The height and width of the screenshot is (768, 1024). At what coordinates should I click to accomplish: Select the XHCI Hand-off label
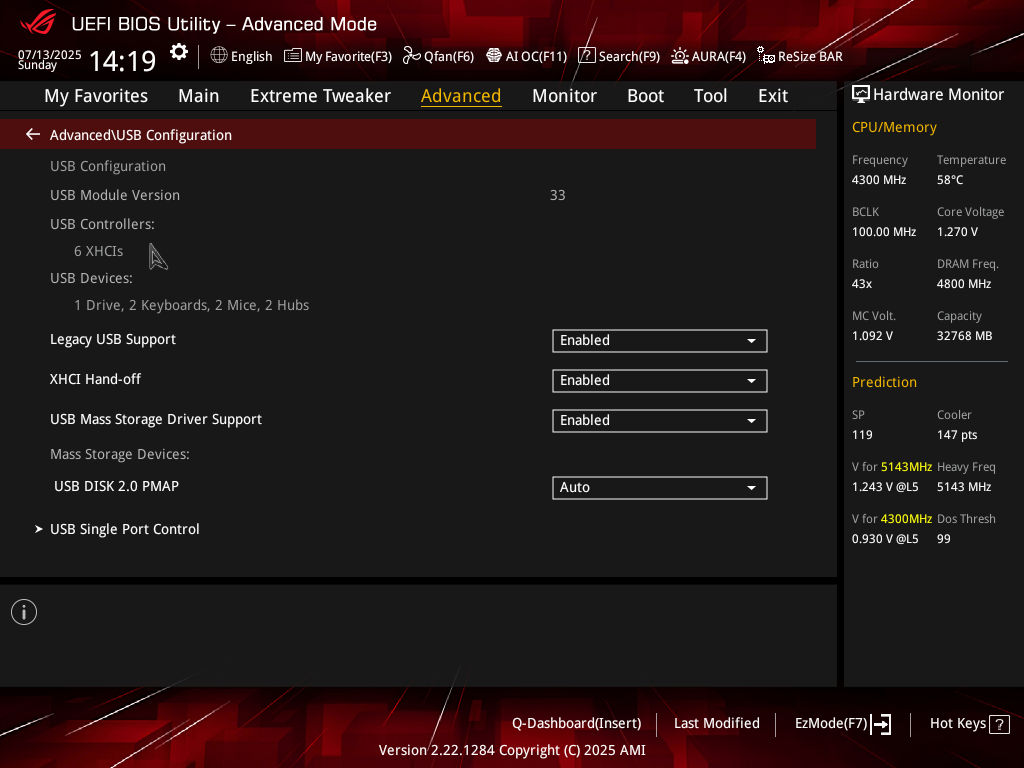click(95, 379)
